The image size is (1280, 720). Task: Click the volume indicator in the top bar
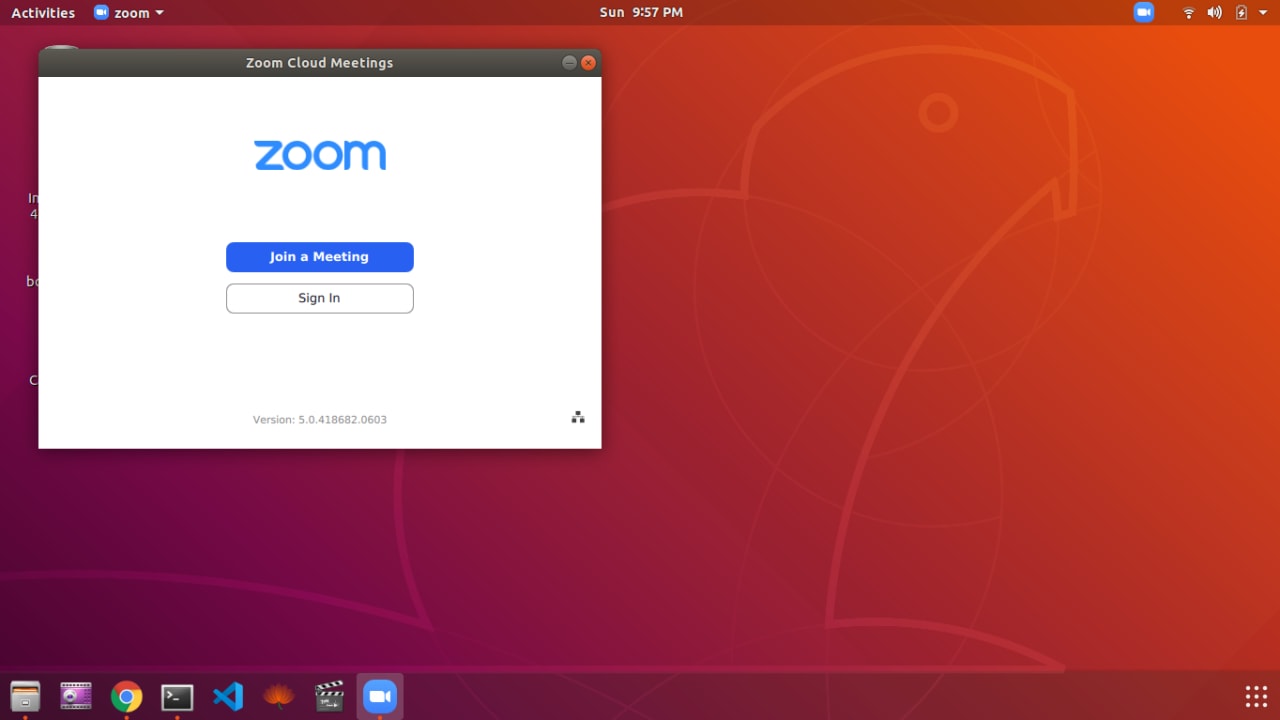pos(1213,12)
